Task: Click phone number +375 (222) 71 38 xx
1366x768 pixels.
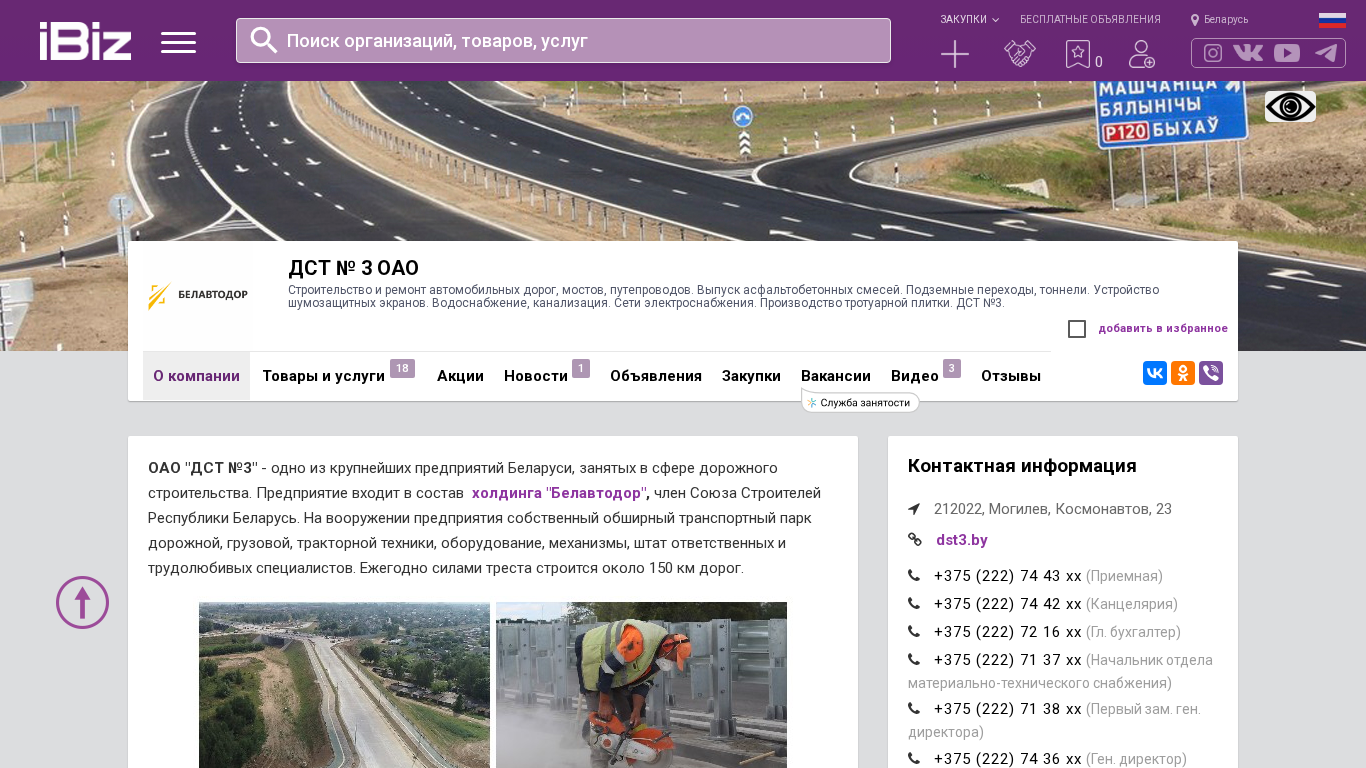Action: (1007, 709)
